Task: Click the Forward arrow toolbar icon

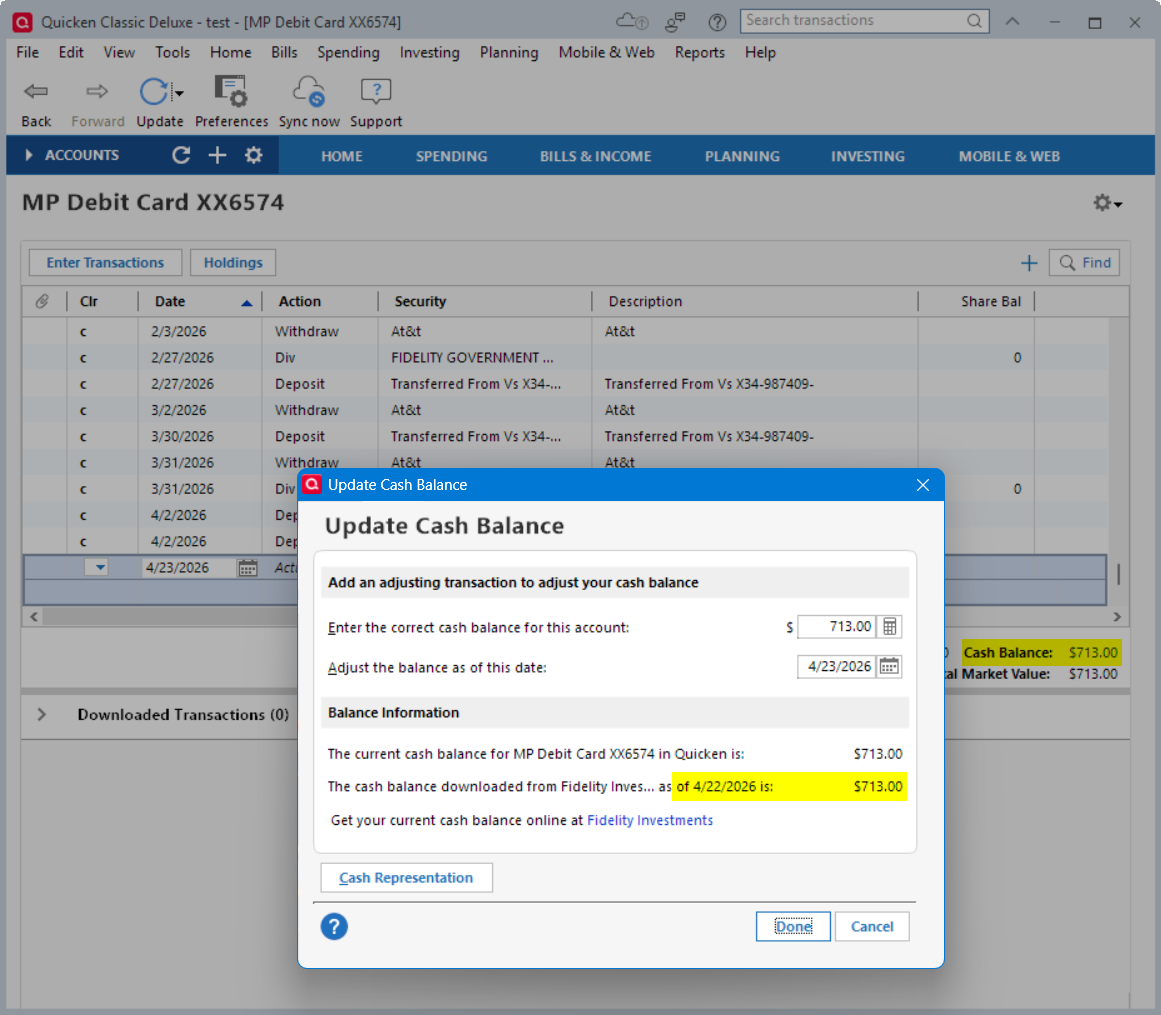Action: (97, 91)
